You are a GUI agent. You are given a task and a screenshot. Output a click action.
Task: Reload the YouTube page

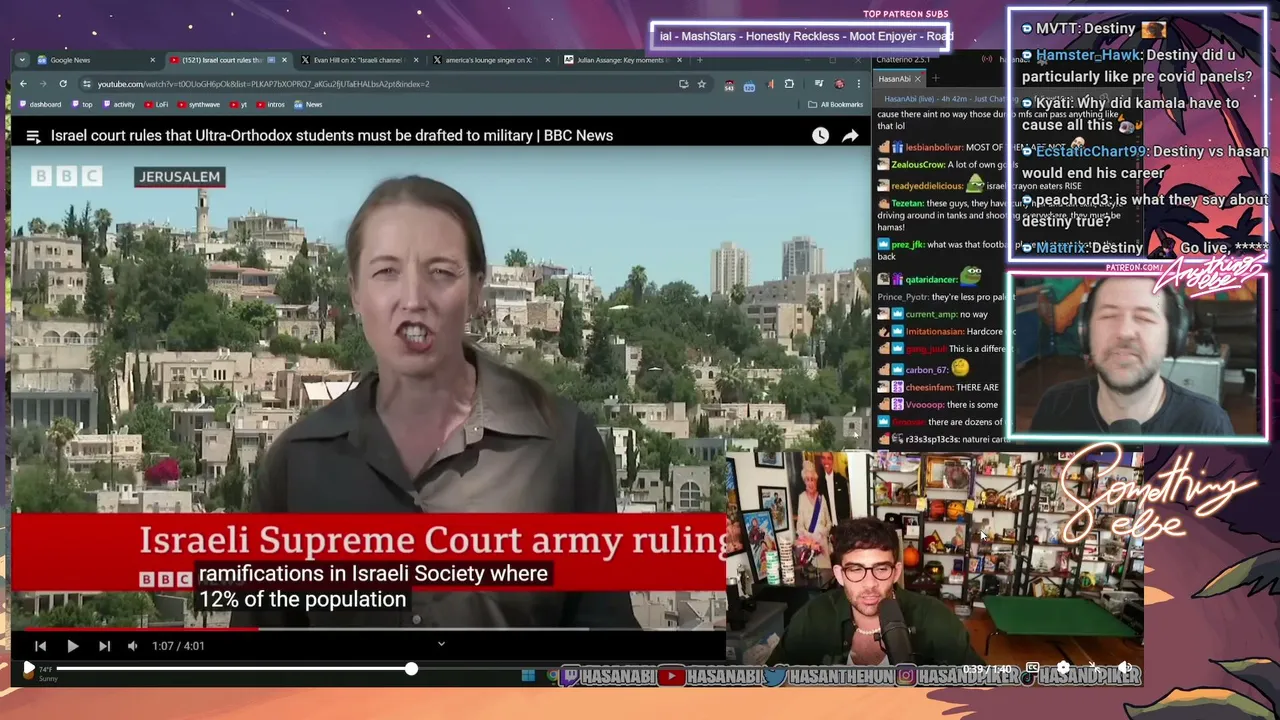pyautogui.click(x=63, y=84)
